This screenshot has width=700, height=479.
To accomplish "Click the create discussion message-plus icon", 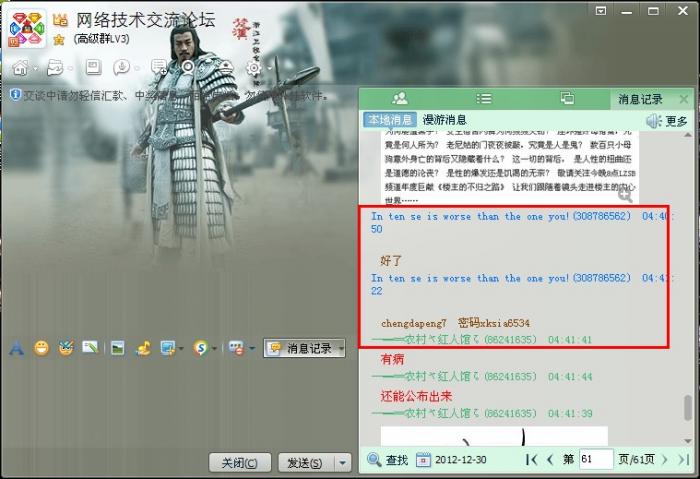I will 159,67.
